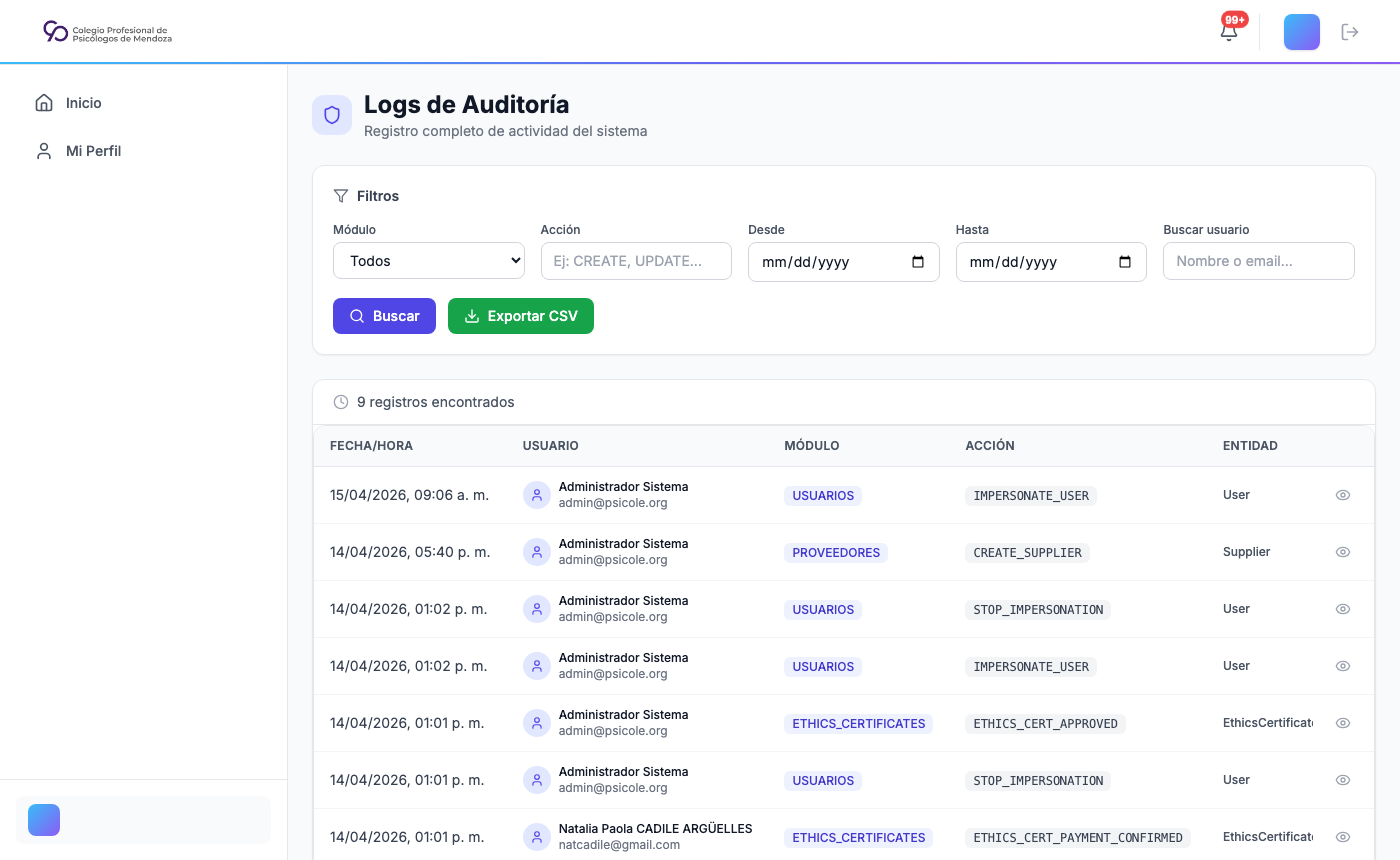Click the USUARIO column header
This screenshot has height=860, width=1400.
(x=551, y=446)
